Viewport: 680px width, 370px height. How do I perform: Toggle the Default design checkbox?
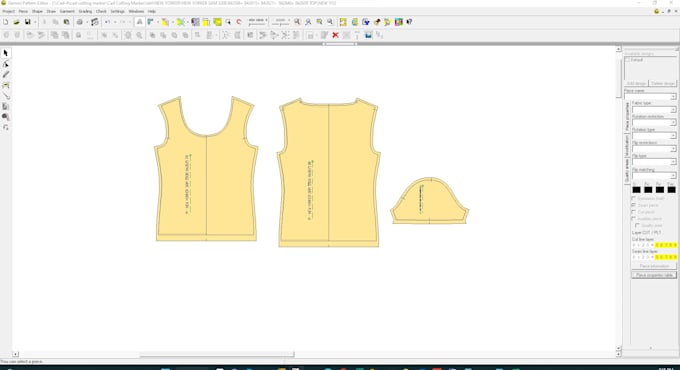[628, 59]
